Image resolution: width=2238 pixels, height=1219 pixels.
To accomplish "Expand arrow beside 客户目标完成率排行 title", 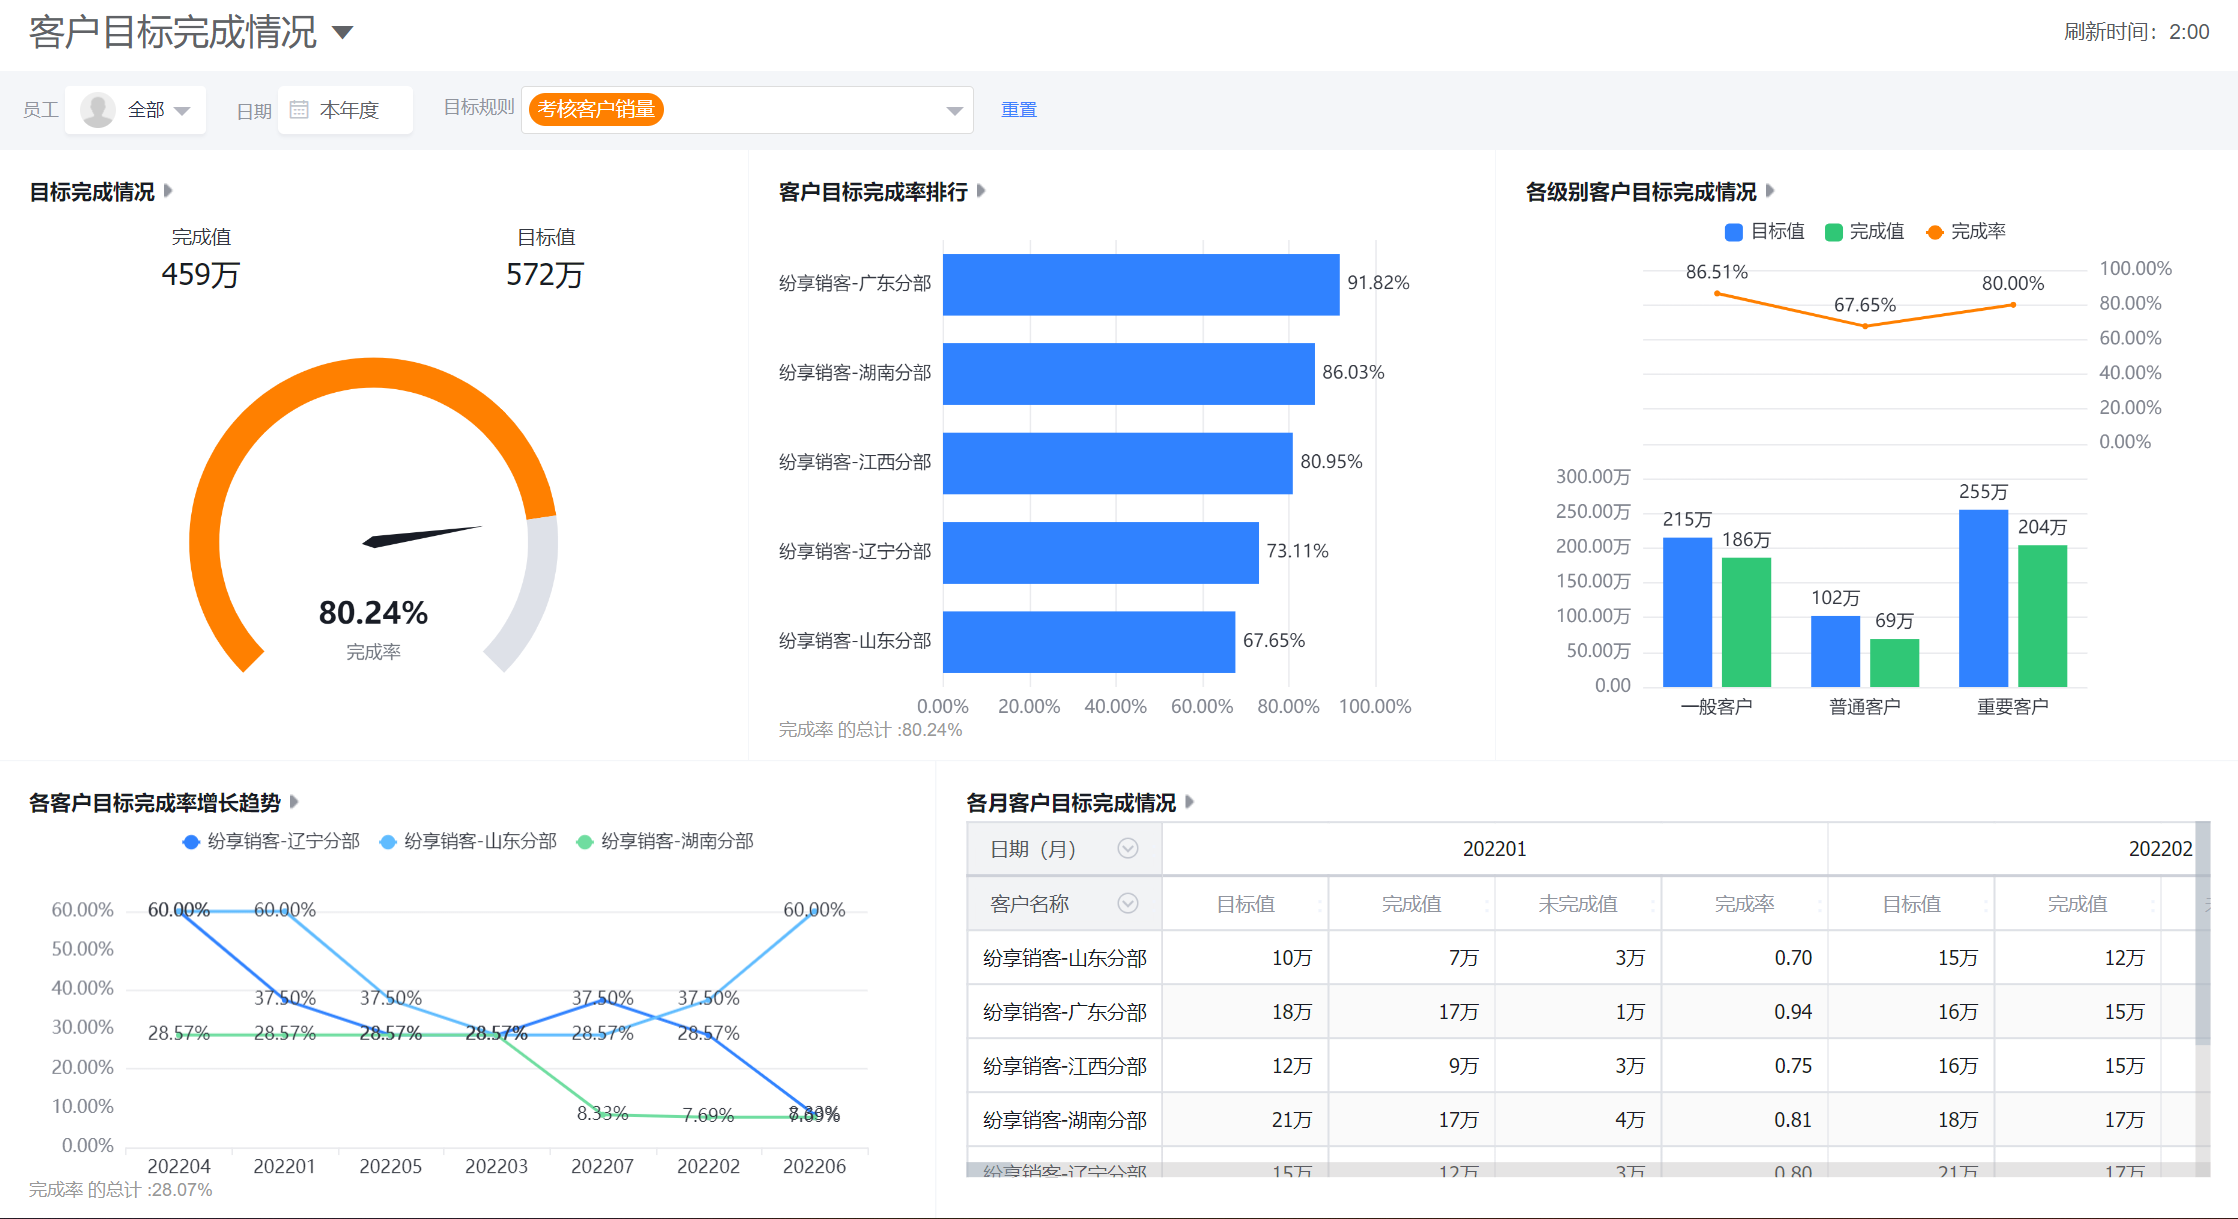I will coord(981,191).
